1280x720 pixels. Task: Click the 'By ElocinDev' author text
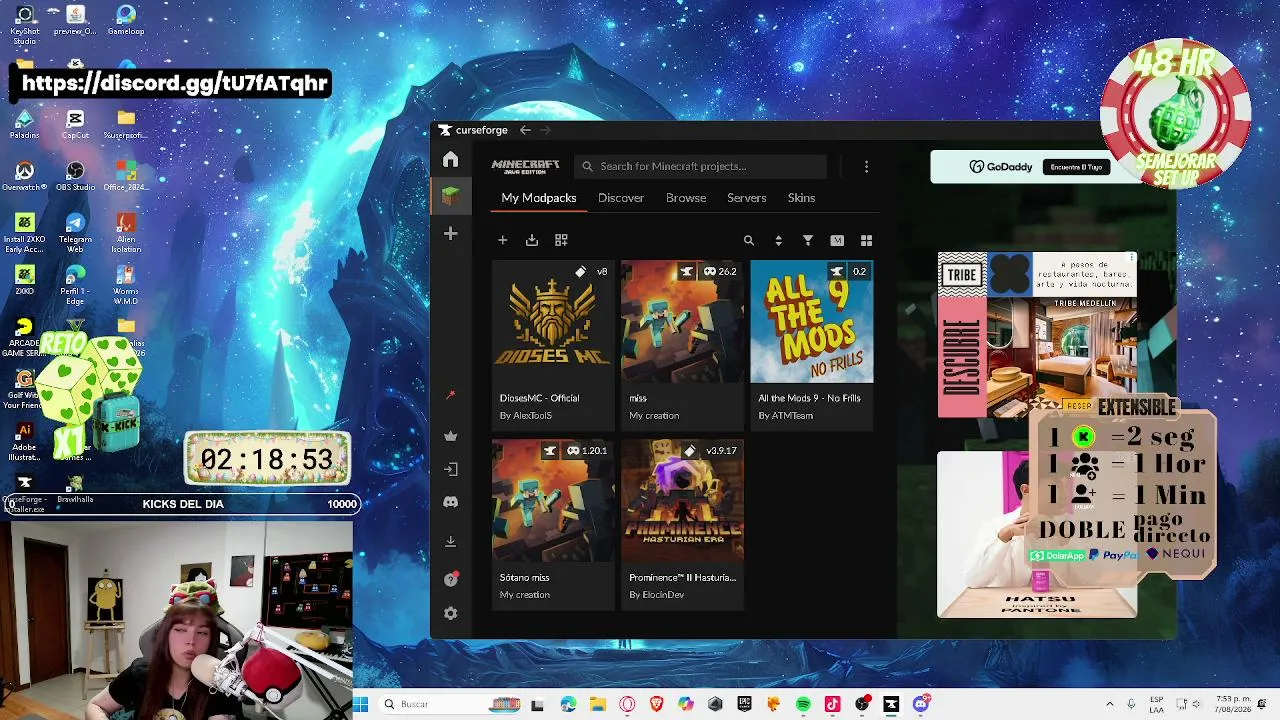657,595
